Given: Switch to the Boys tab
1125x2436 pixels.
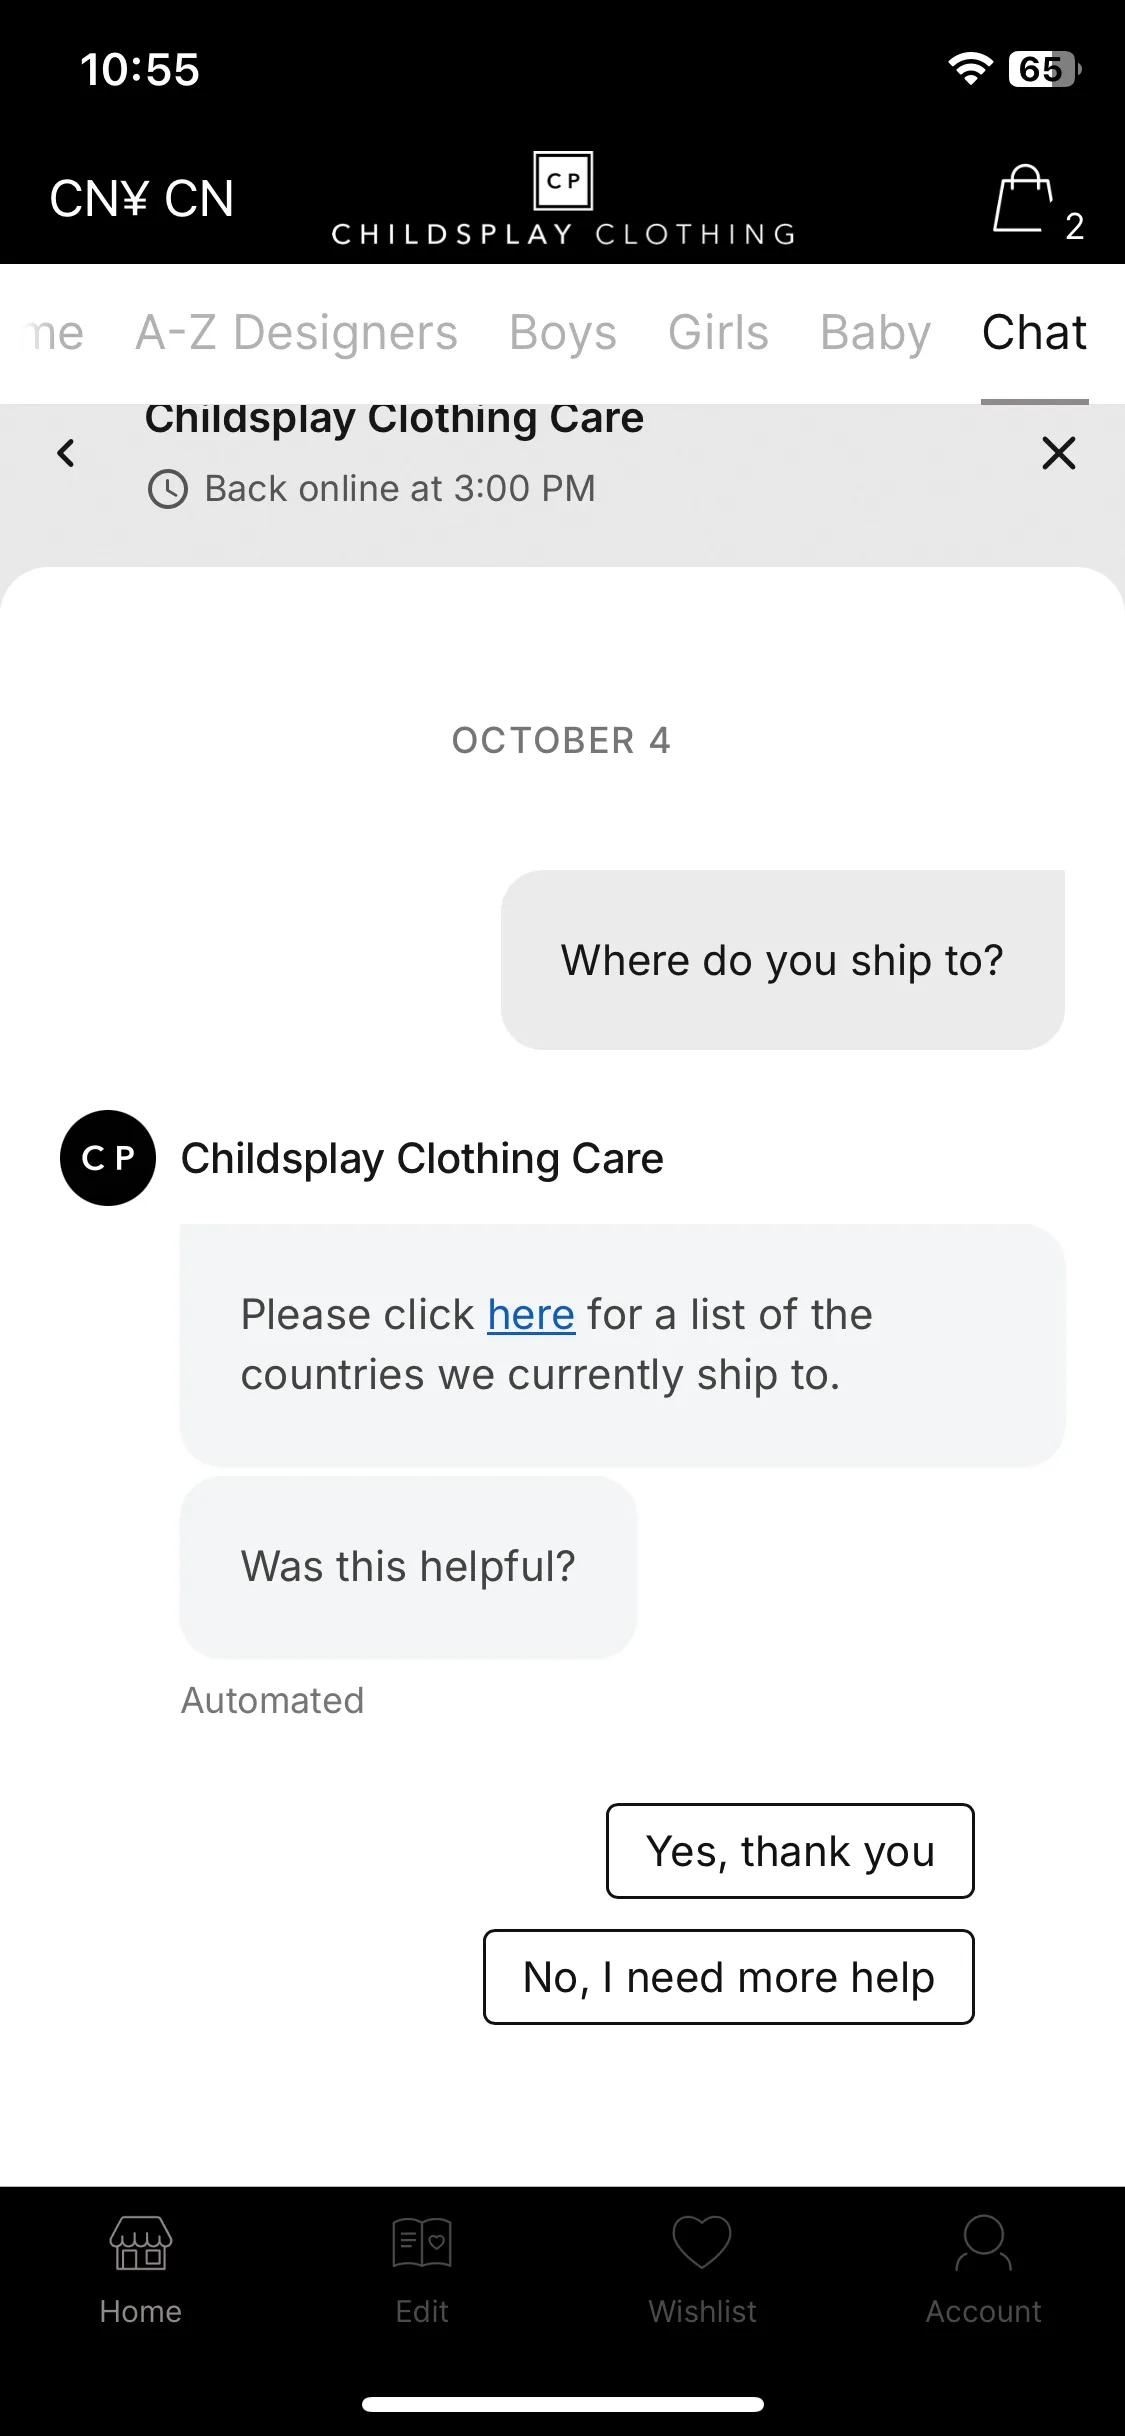Looking at the screenshot, I should point(563,333).
